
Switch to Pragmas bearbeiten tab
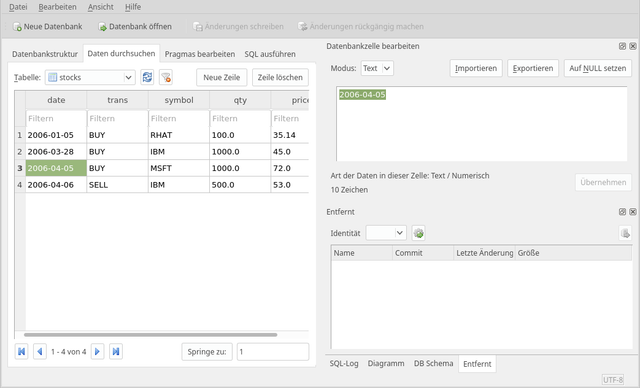pyautogui.click(x=200, y=54)
